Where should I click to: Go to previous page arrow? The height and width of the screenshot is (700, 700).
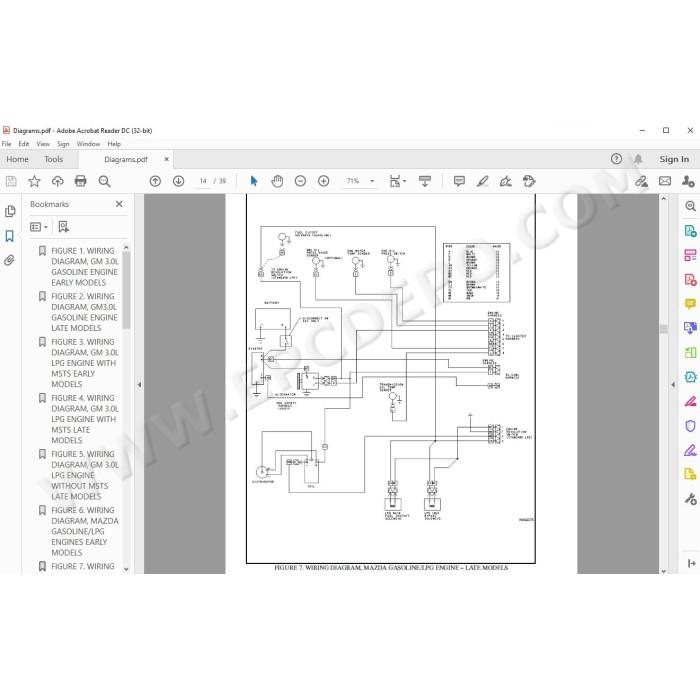pyautogui.click(x=155, y=181)
